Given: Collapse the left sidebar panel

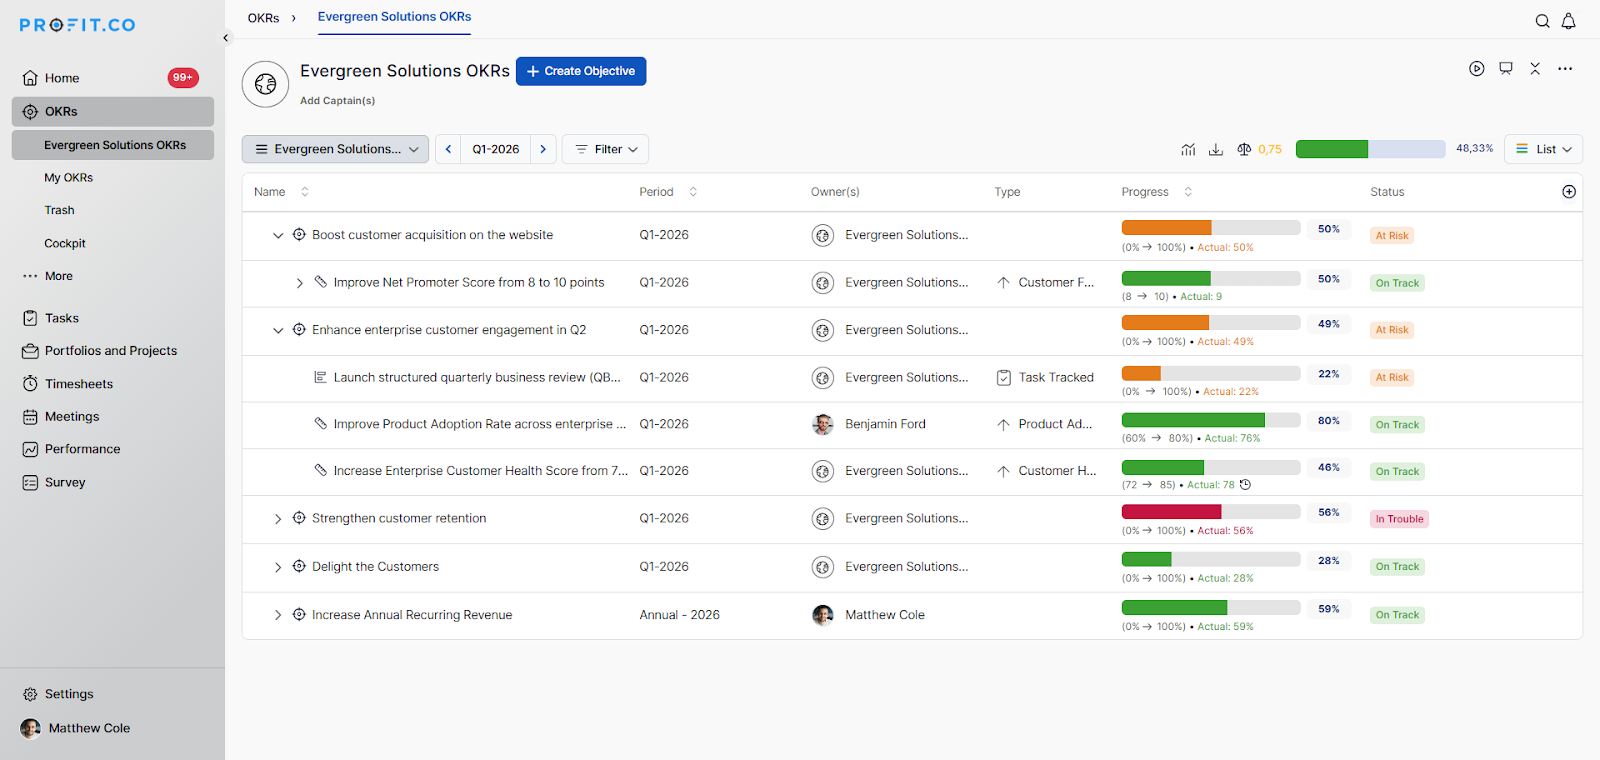Looking at the screenshot, I should pos(226,38).
